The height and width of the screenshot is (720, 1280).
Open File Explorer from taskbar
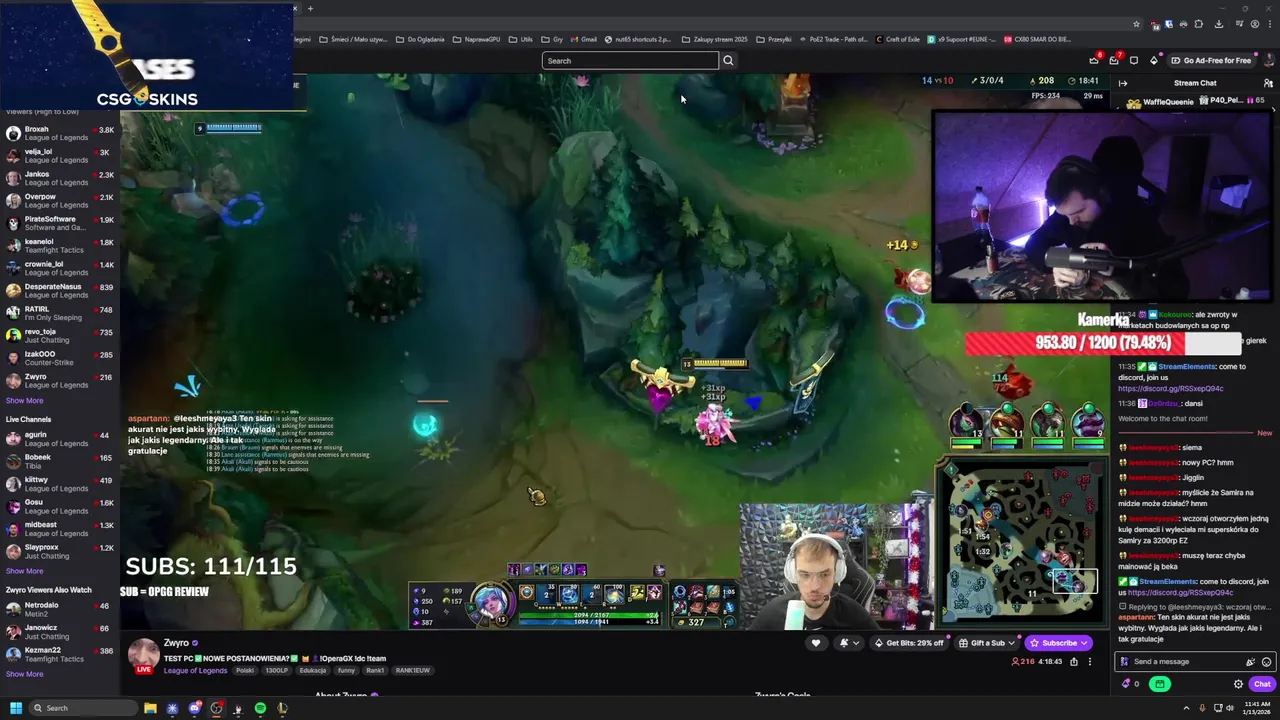point(150,708)
